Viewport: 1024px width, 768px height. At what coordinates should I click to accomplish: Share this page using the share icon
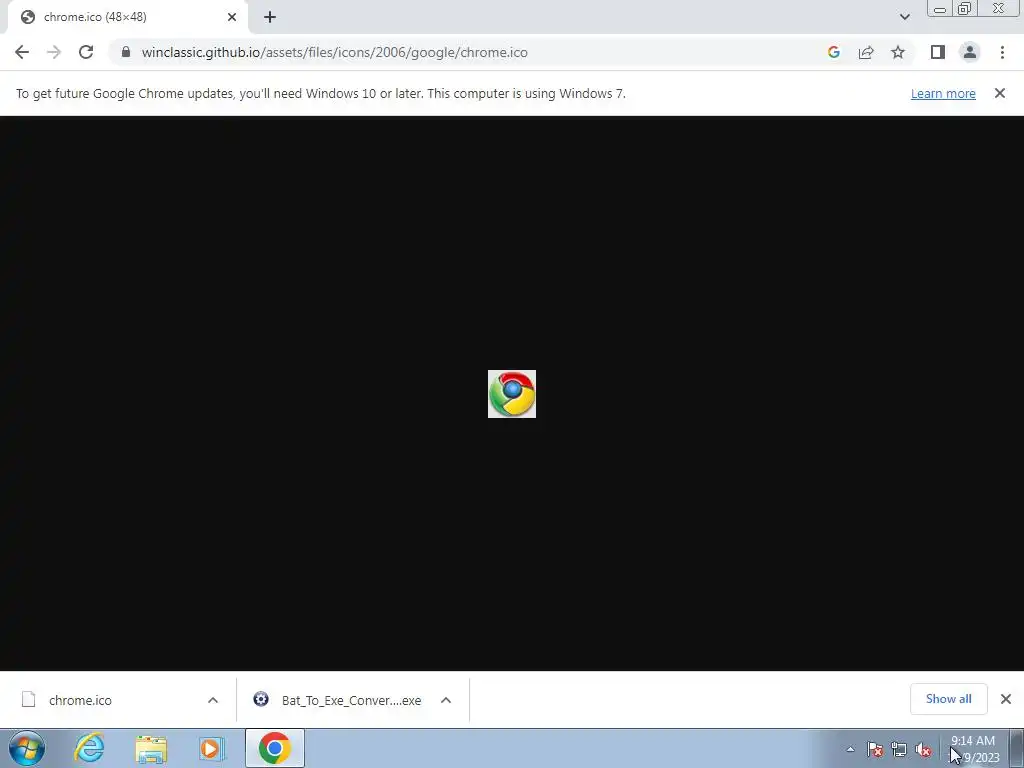[866, 52]
